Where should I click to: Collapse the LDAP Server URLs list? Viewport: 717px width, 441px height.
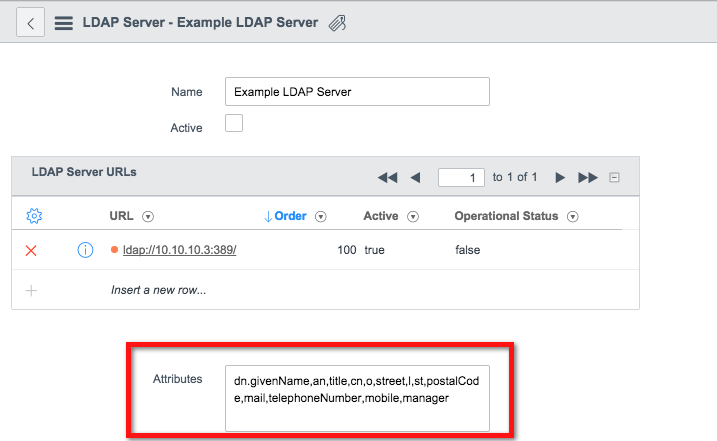pos(614,177)
